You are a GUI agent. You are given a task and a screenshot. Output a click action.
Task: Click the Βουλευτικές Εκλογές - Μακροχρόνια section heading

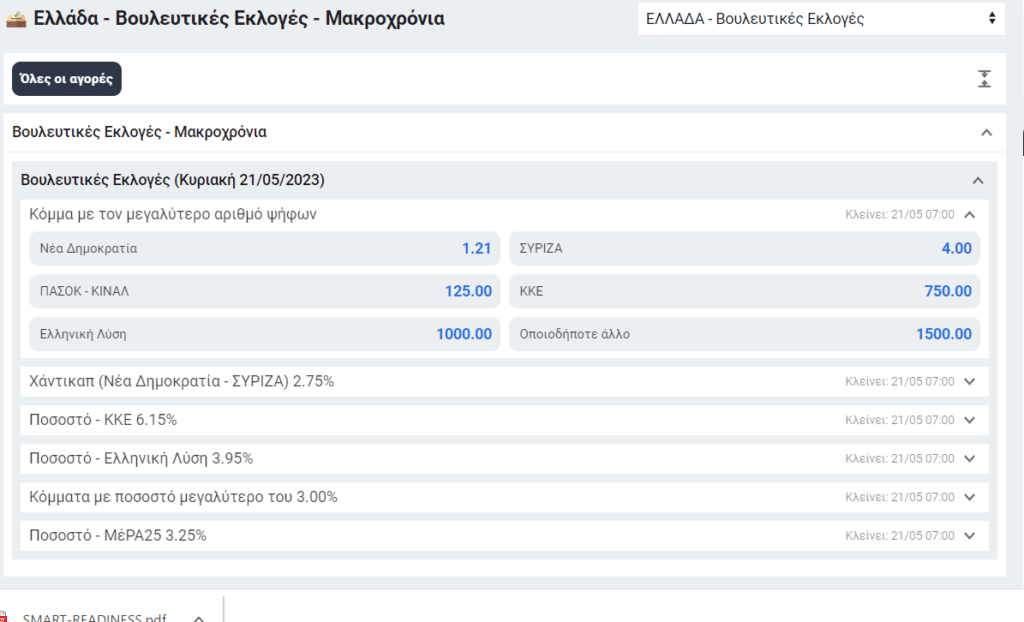coord(139,132)
